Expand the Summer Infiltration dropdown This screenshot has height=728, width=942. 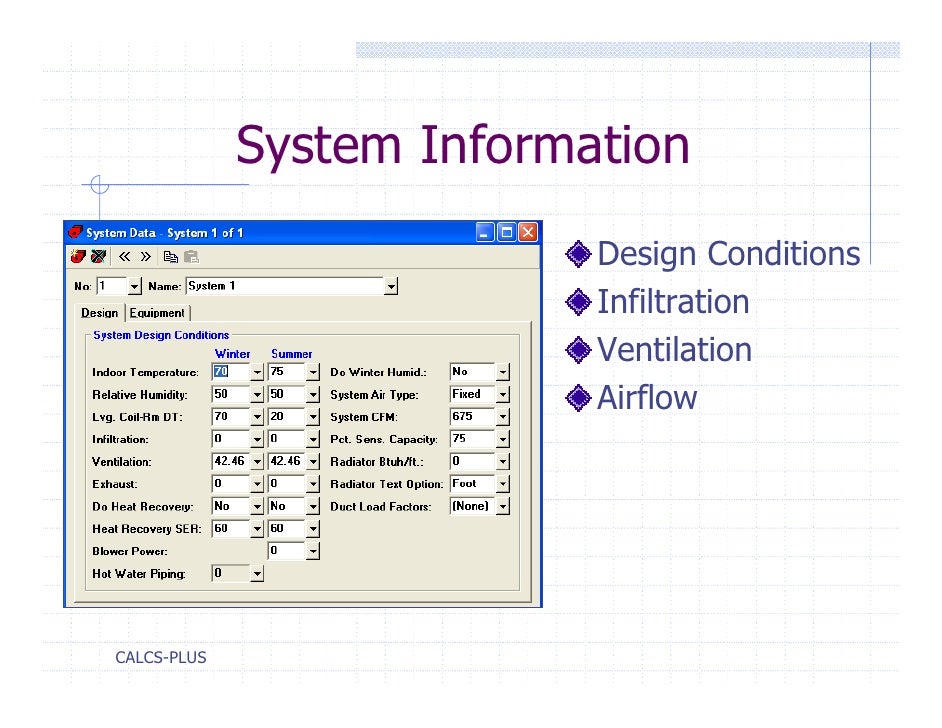pos(313,440)
